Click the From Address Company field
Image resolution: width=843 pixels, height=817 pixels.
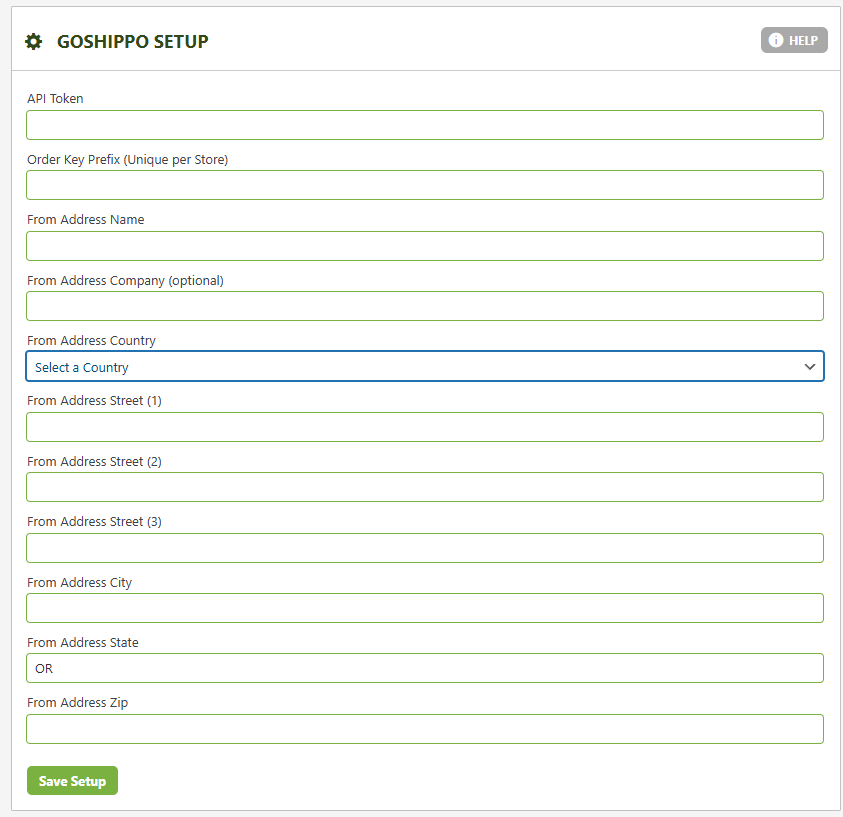pyautogui.click(x=424, y=306)
